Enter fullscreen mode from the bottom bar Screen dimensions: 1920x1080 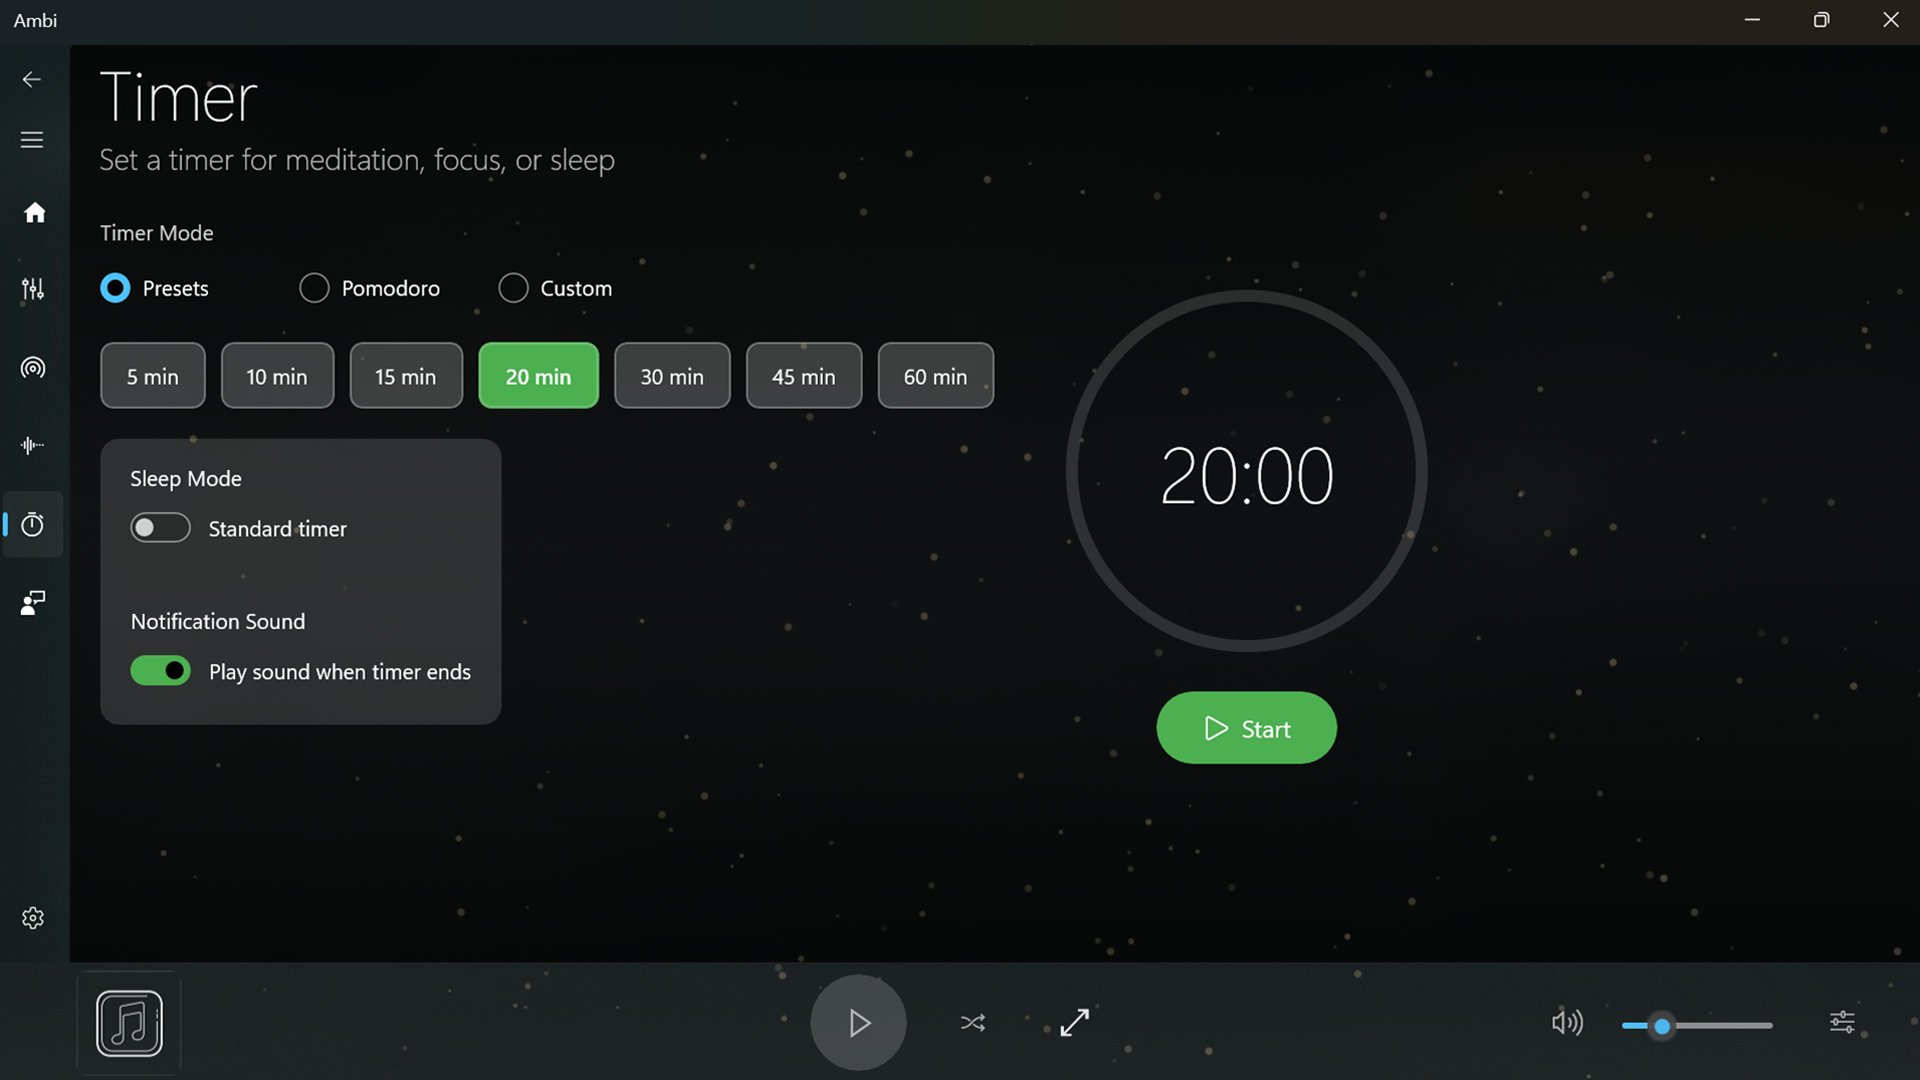point(1075,1023)
